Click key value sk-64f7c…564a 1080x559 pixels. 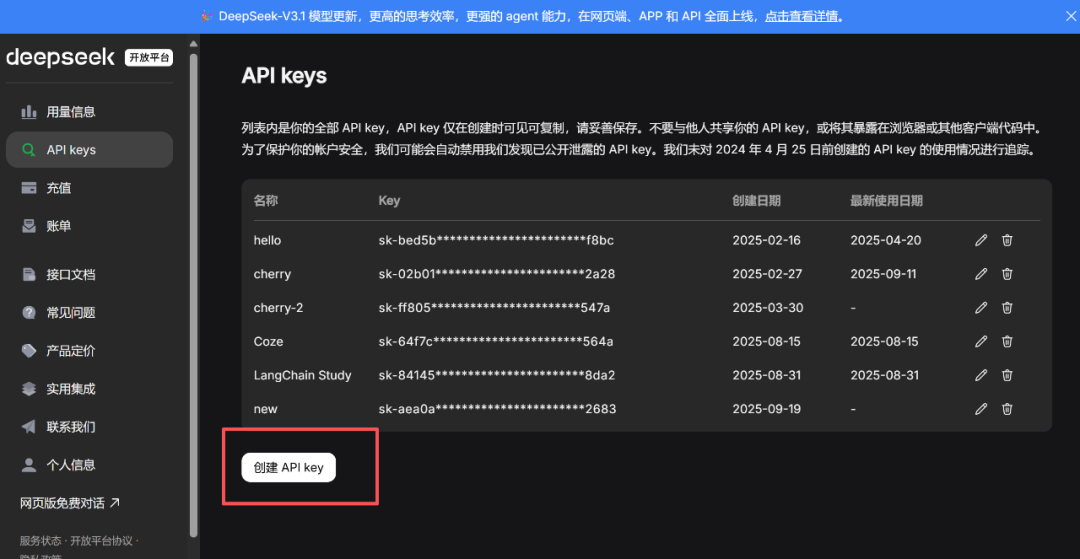coord(496,341)
